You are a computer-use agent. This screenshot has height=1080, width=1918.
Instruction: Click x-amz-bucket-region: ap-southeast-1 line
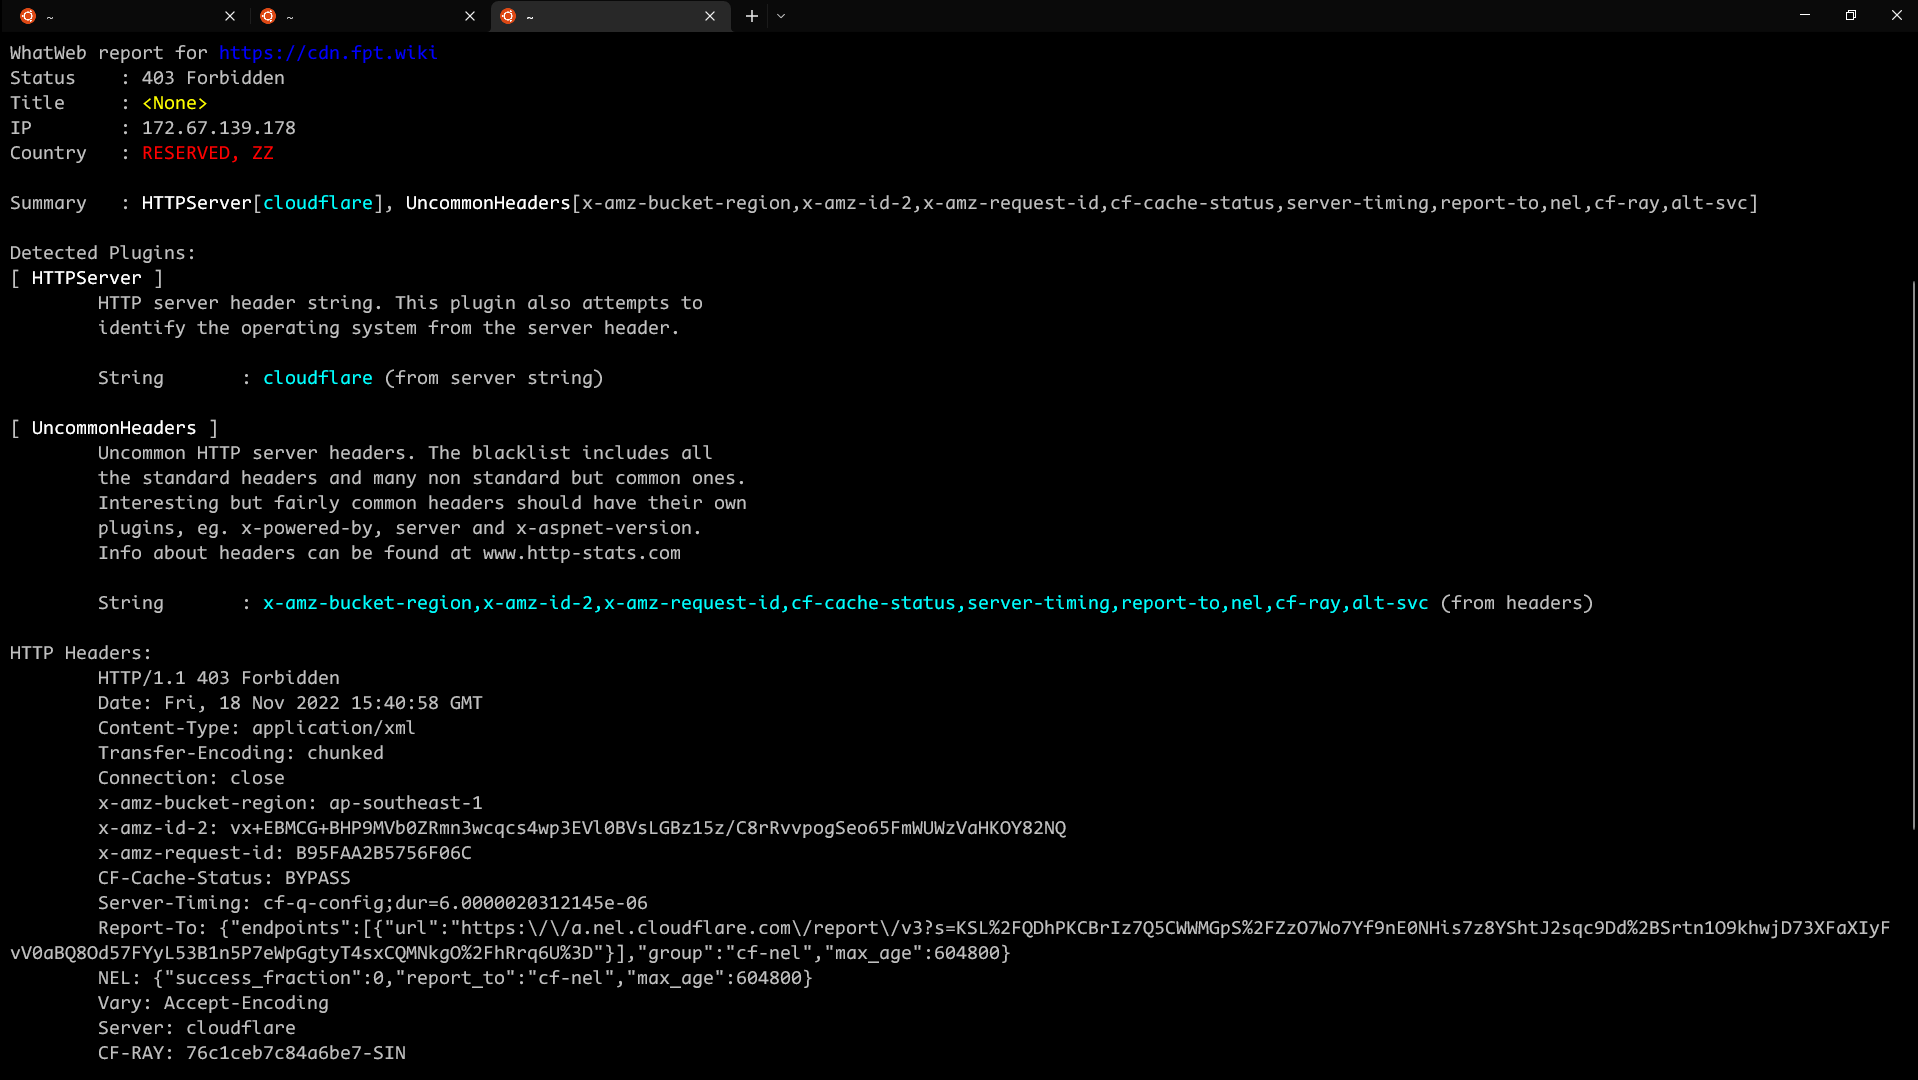click(290, 803)
